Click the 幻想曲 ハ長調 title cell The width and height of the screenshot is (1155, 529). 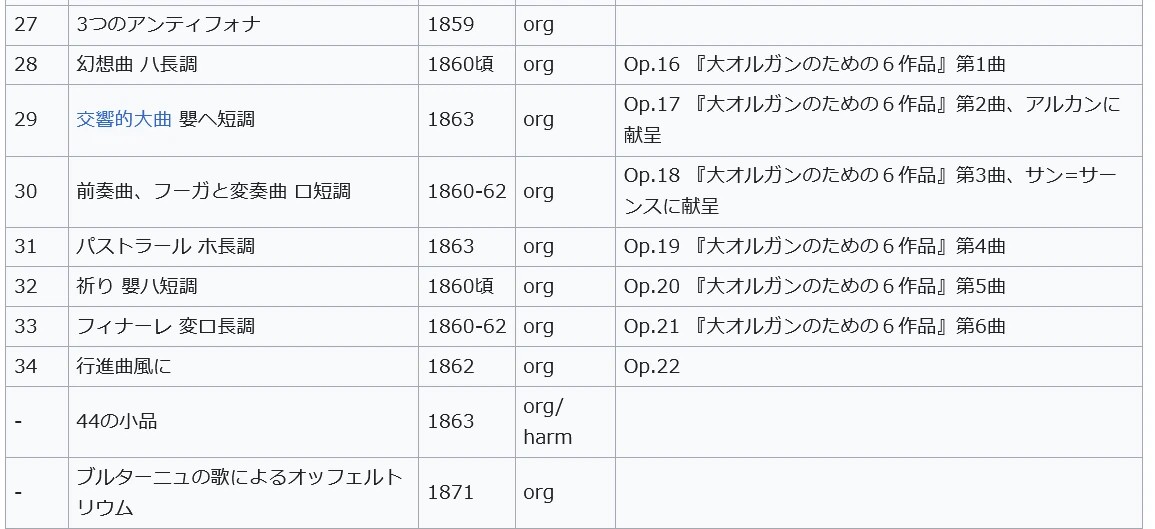click(137, 65)
